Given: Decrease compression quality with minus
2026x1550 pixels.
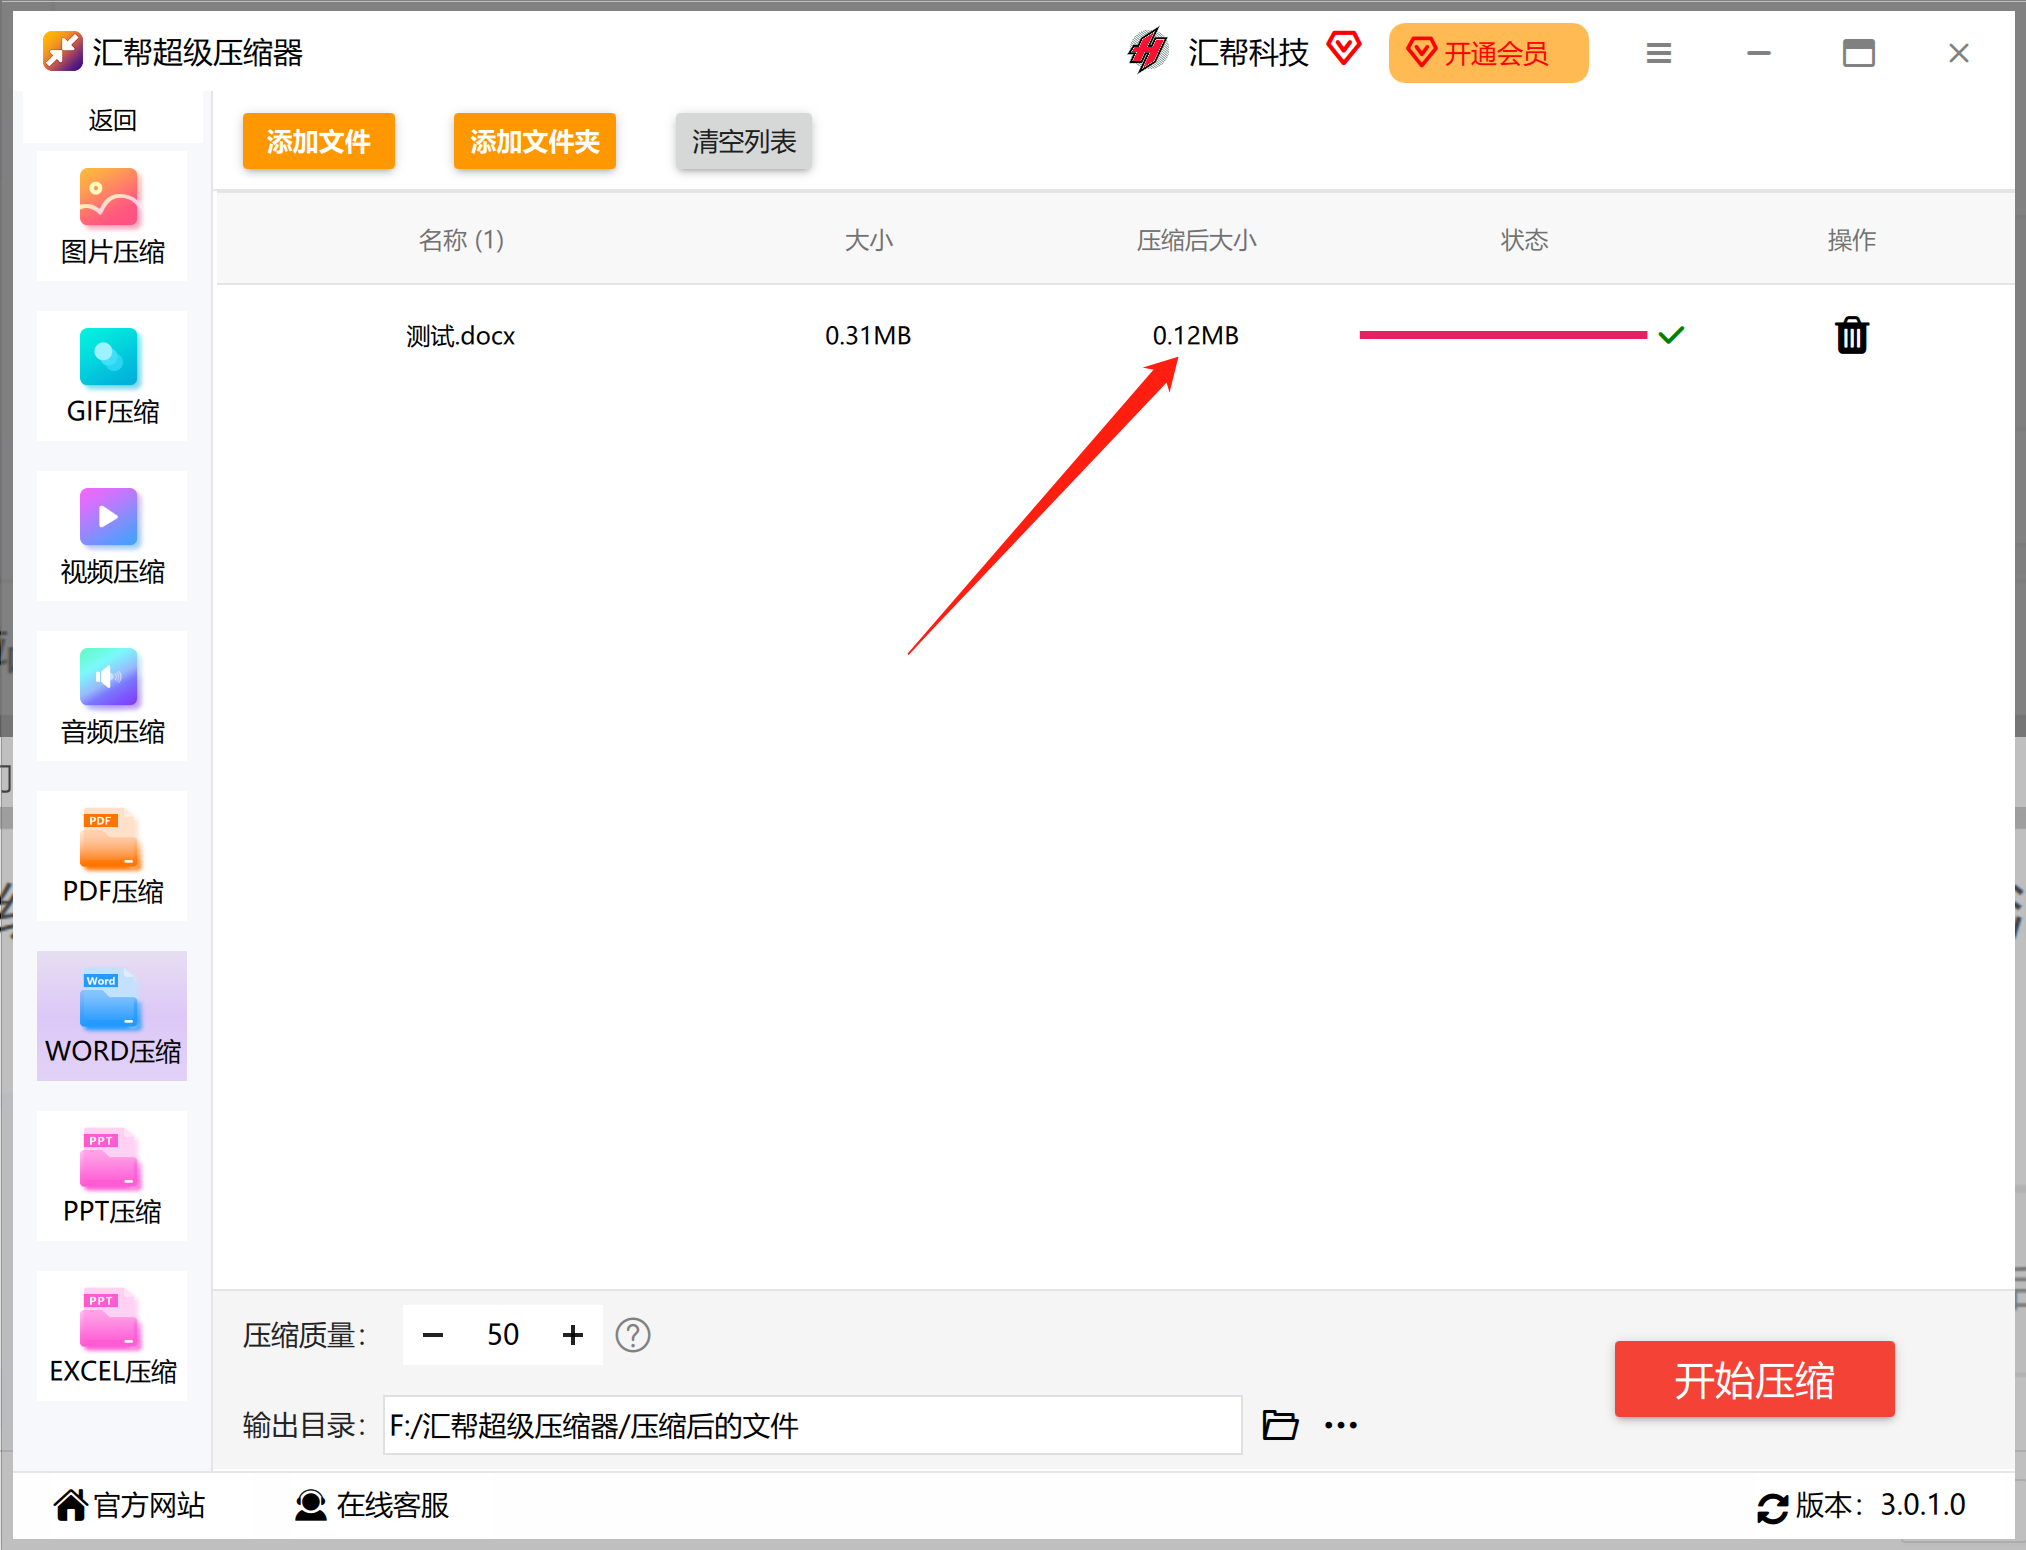Looking at the screenshot, I should point(433,1335).
